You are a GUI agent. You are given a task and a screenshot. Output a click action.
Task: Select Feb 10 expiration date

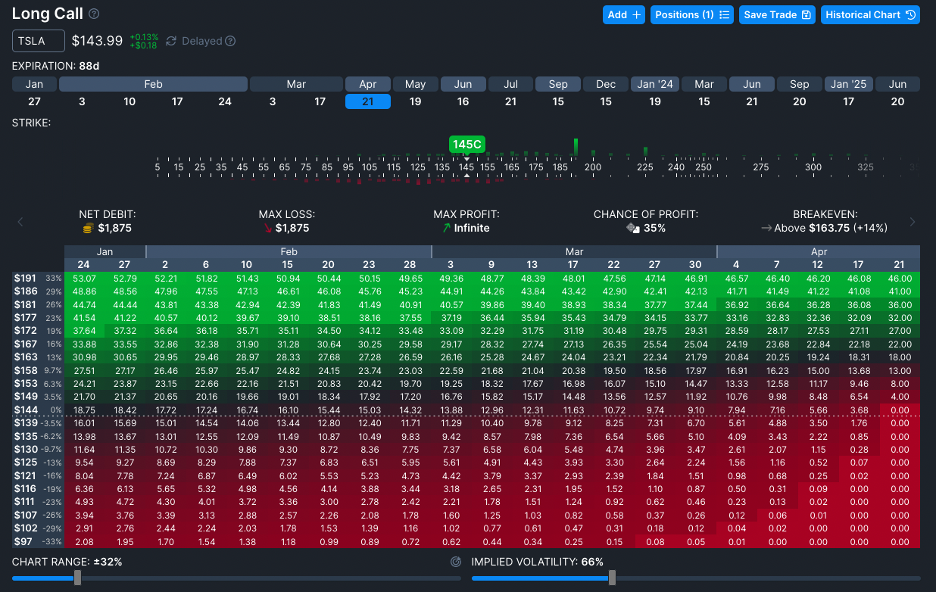point(130,101)
